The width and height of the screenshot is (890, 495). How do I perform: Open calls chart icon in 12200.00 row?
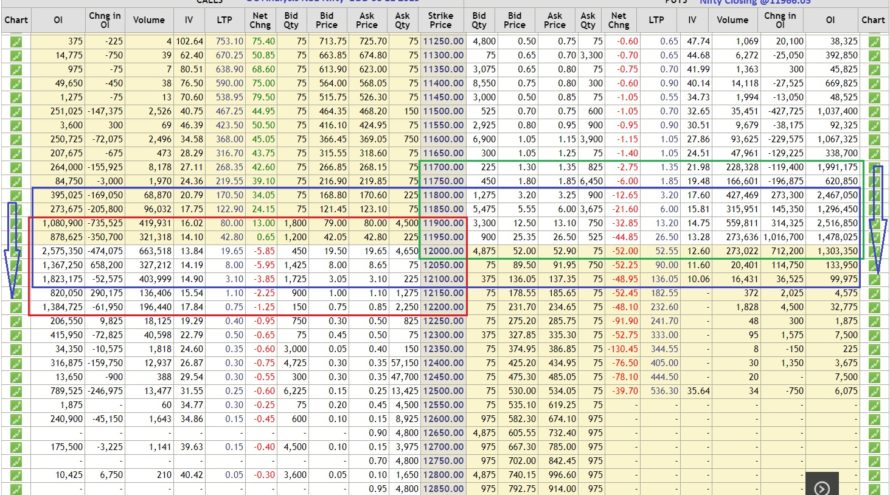pyautogui.click(x=16, y=307)
